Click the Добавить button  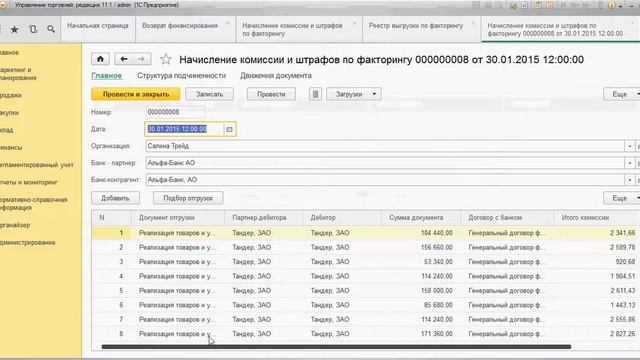115,198
